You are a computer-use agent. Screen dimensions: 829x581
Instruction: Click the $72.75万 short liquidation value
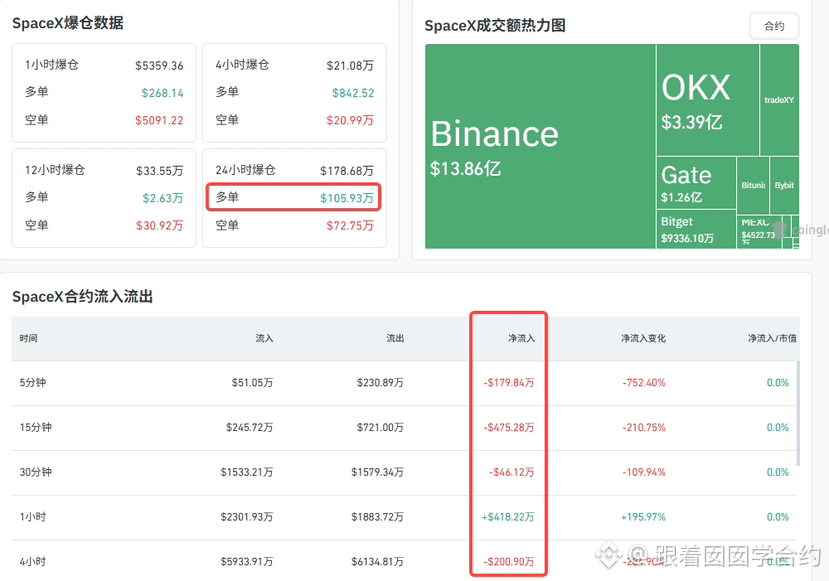pyautogui.click(x=350, y=226)
